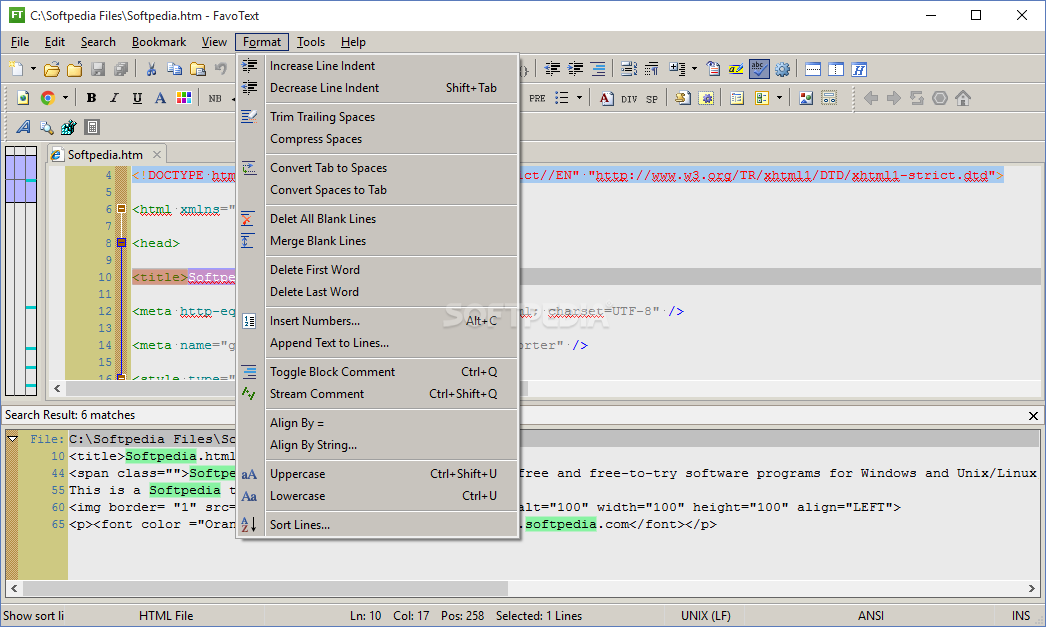The width and height of the screenshot is (1046, 627).
Task: Collapse the html tag fold marker
Action: pyautogui.click(x=121, y=209)
